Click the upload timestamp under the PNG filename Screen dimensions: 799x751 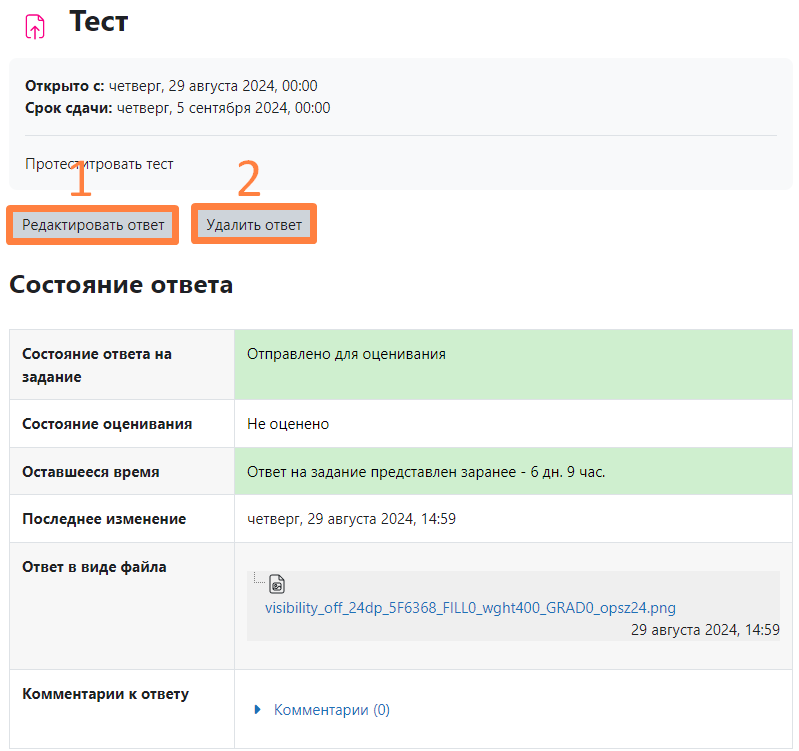pos(705,630)
